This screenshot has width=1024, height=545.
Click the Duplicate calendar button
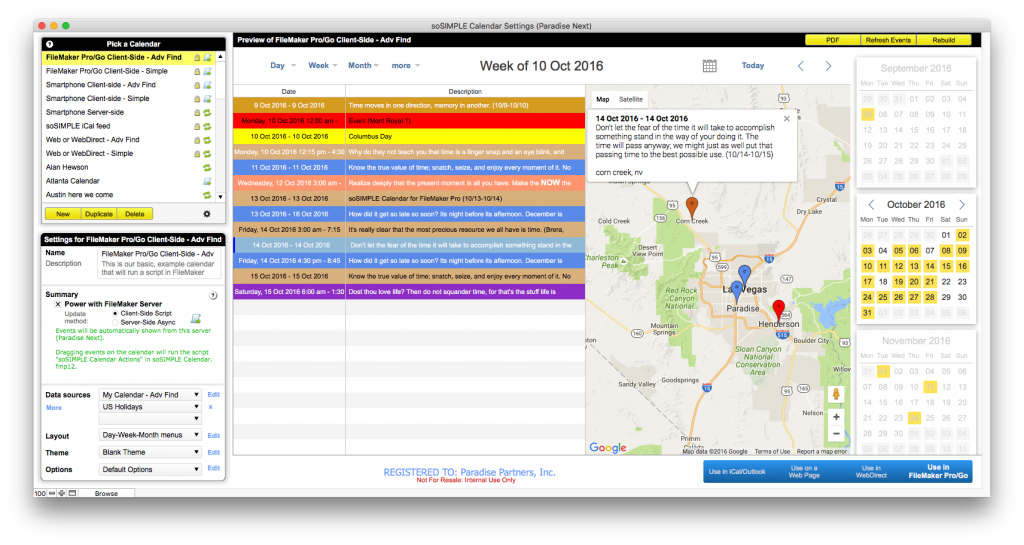pyautogui.click(x=99, y=214)
